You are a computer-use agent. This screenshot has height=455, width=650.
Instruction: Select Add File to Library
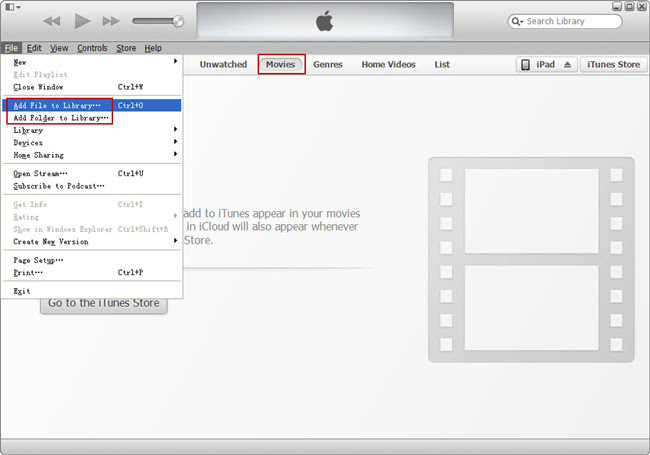[92, 105]
